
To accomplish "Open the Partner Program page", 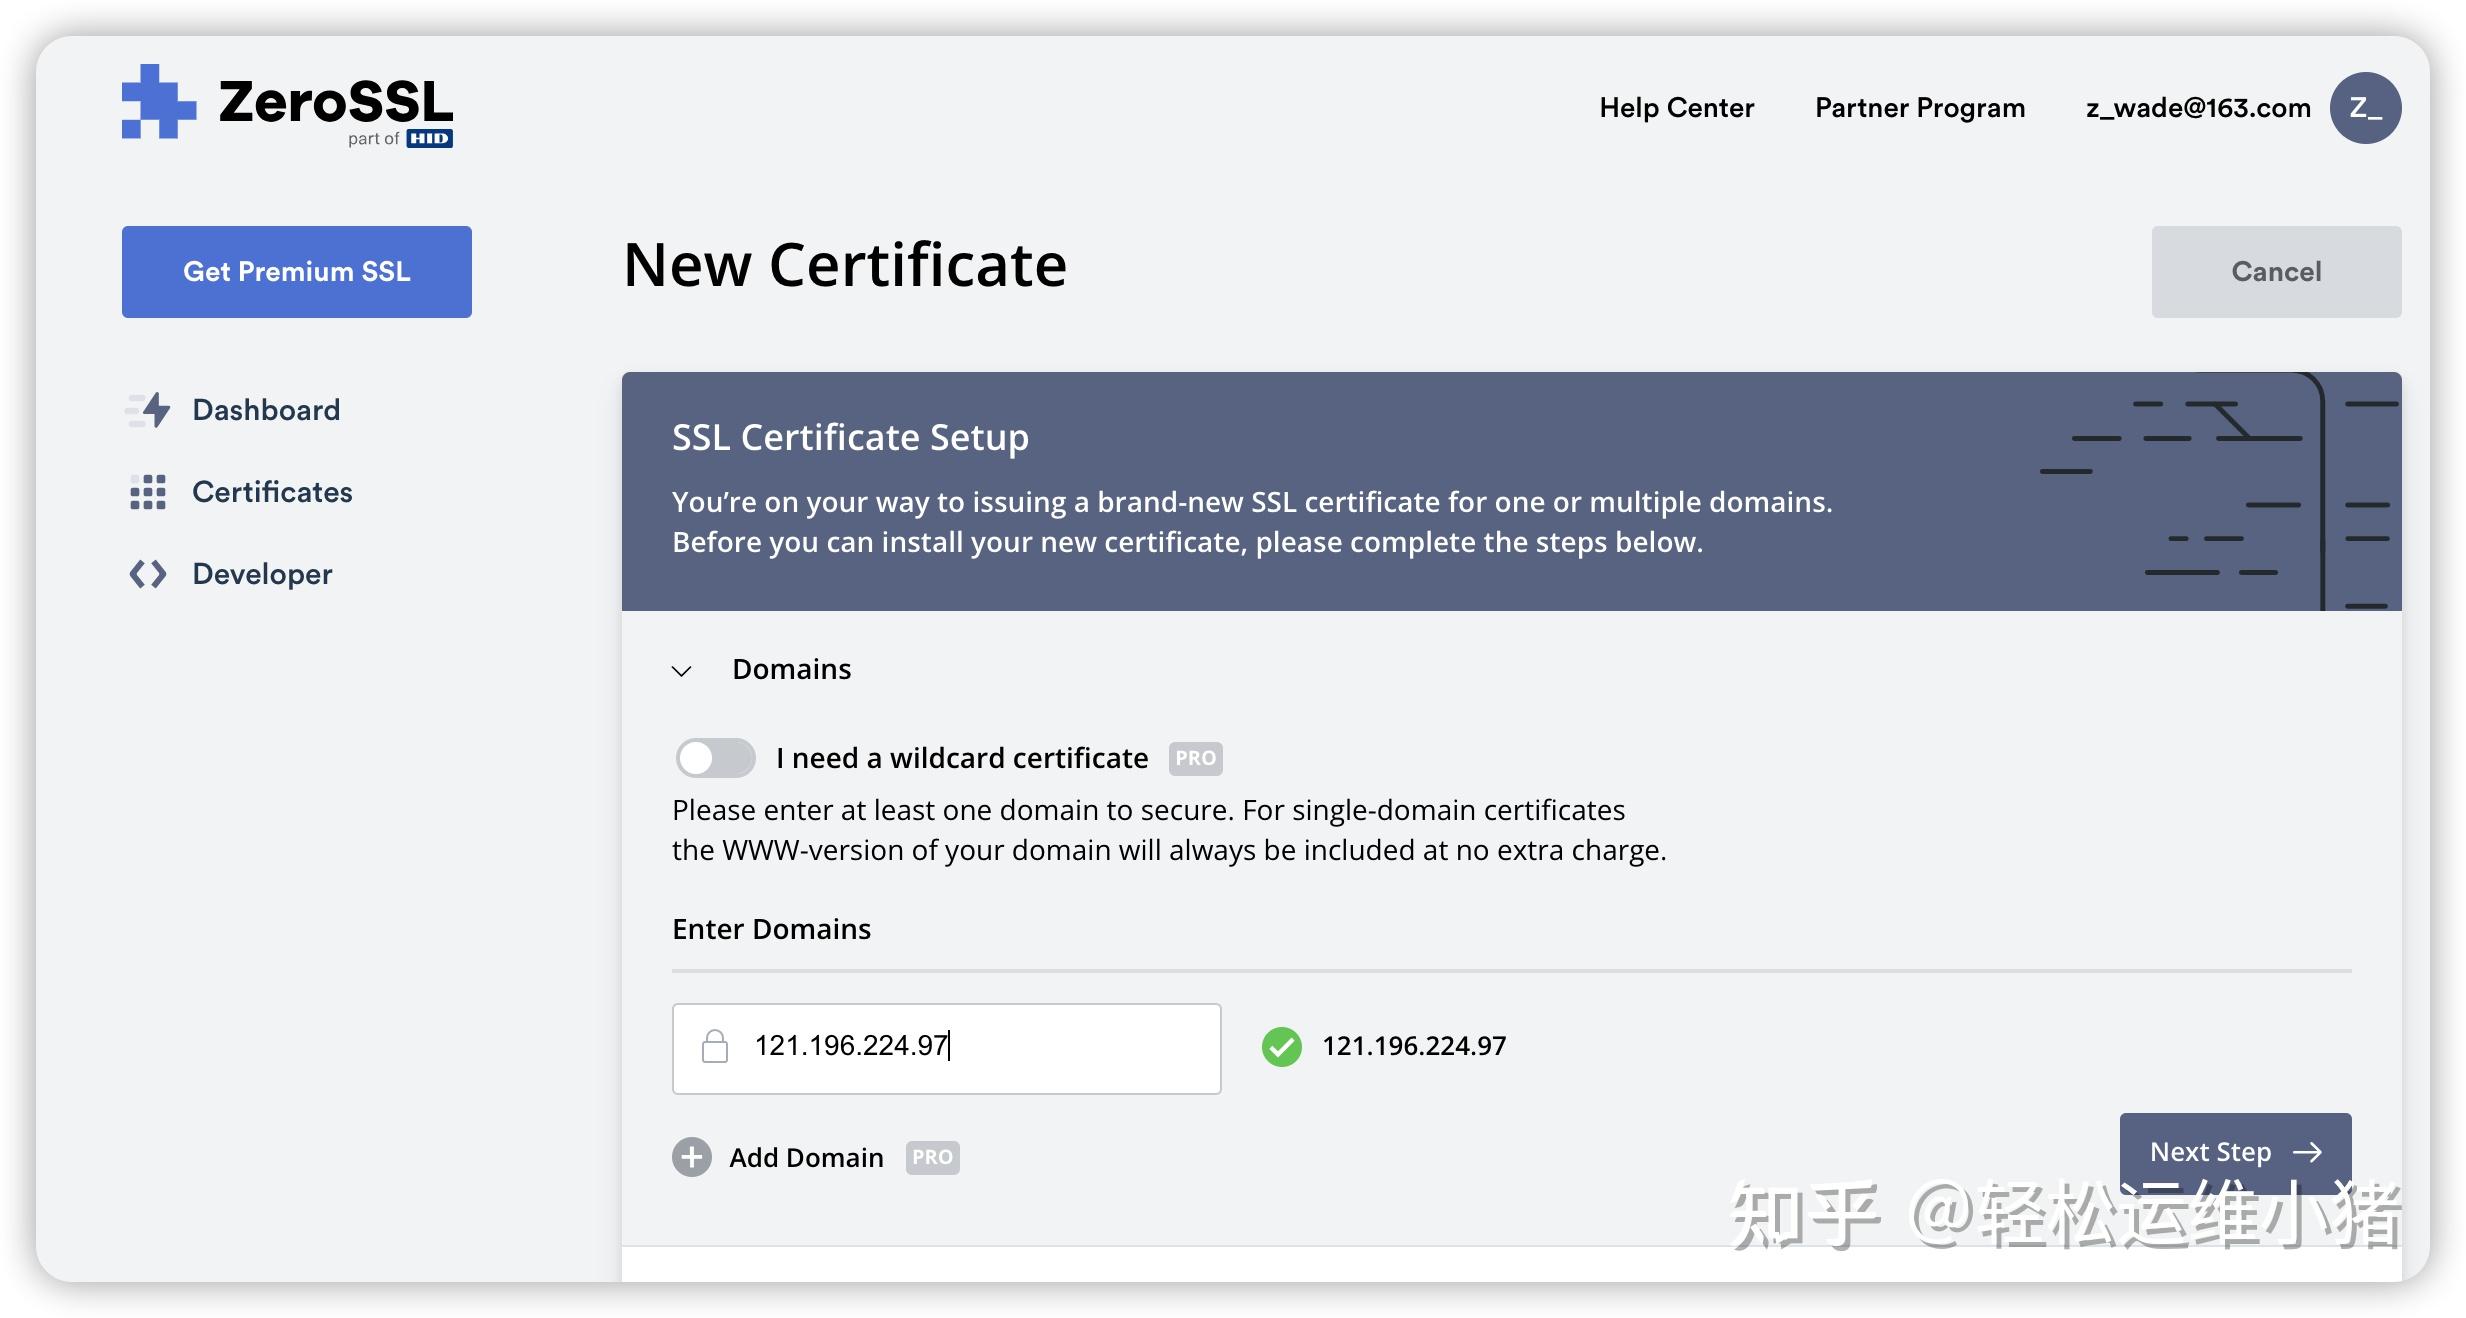I will tap(1919, 107).
